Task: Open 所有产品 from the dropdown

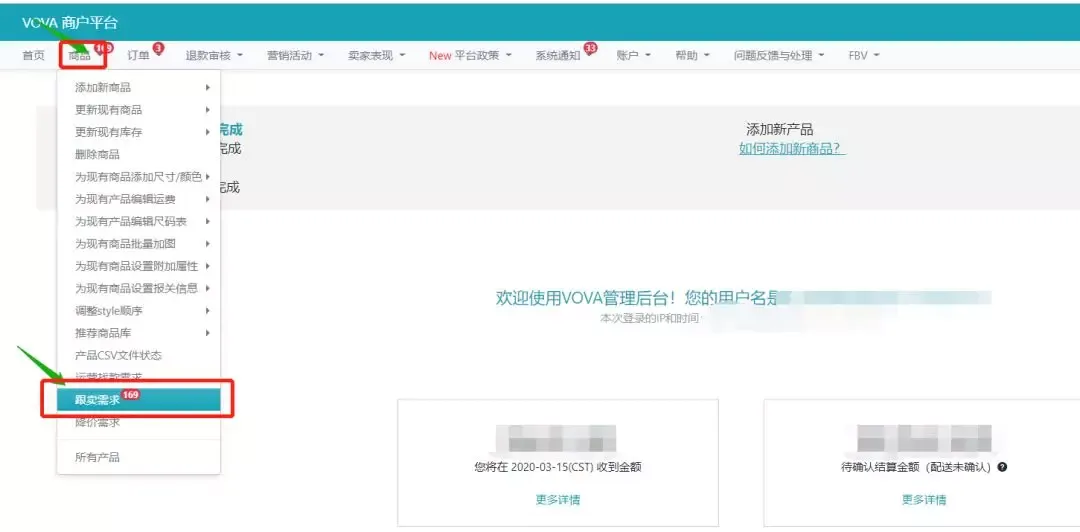Action: click(x=138, y=457)
